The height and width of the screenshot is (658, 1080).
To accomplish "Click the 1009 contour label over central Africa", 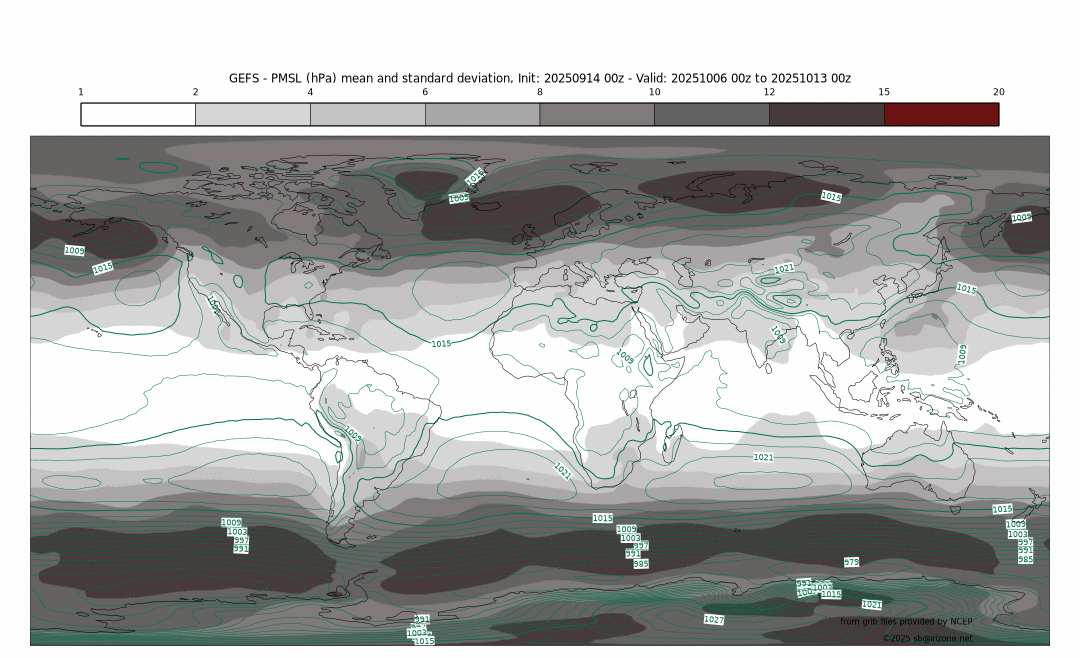I will click(x=624, y=356).
